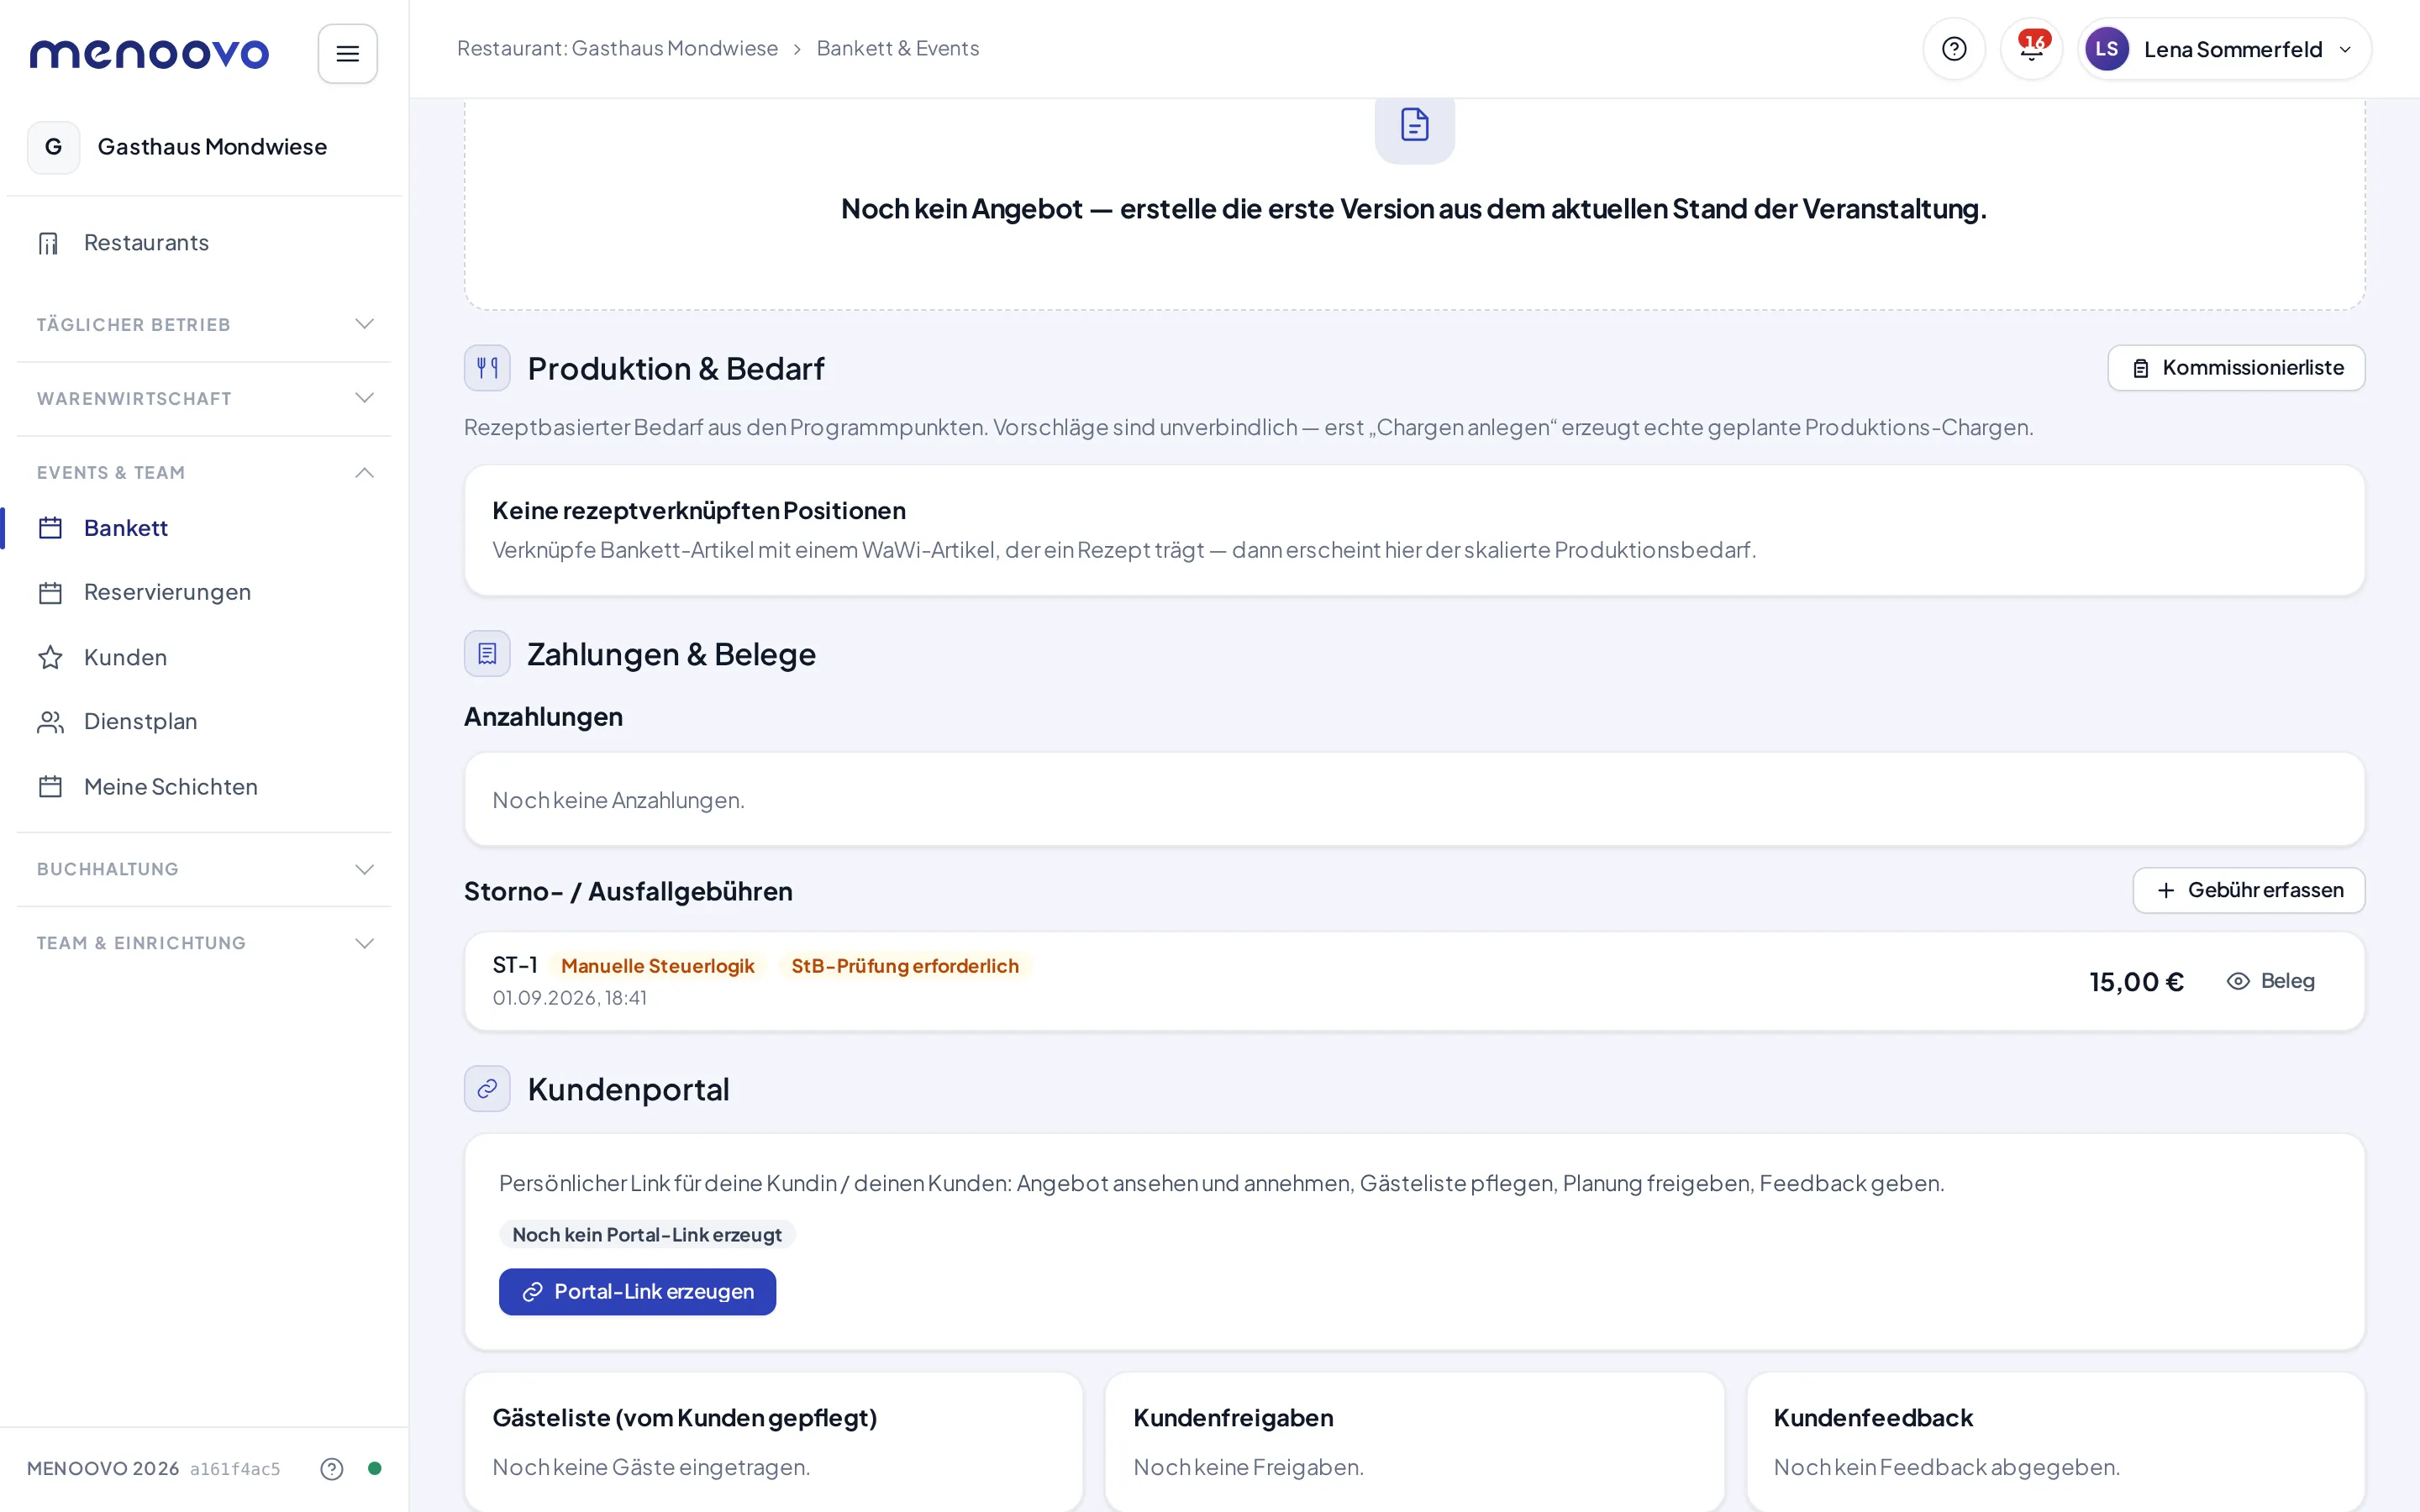Image resolution: width=2420 pixels, height=1512 pixels.
Task: Open the Kundenfeedback card
Action: click(2055, 1441)
